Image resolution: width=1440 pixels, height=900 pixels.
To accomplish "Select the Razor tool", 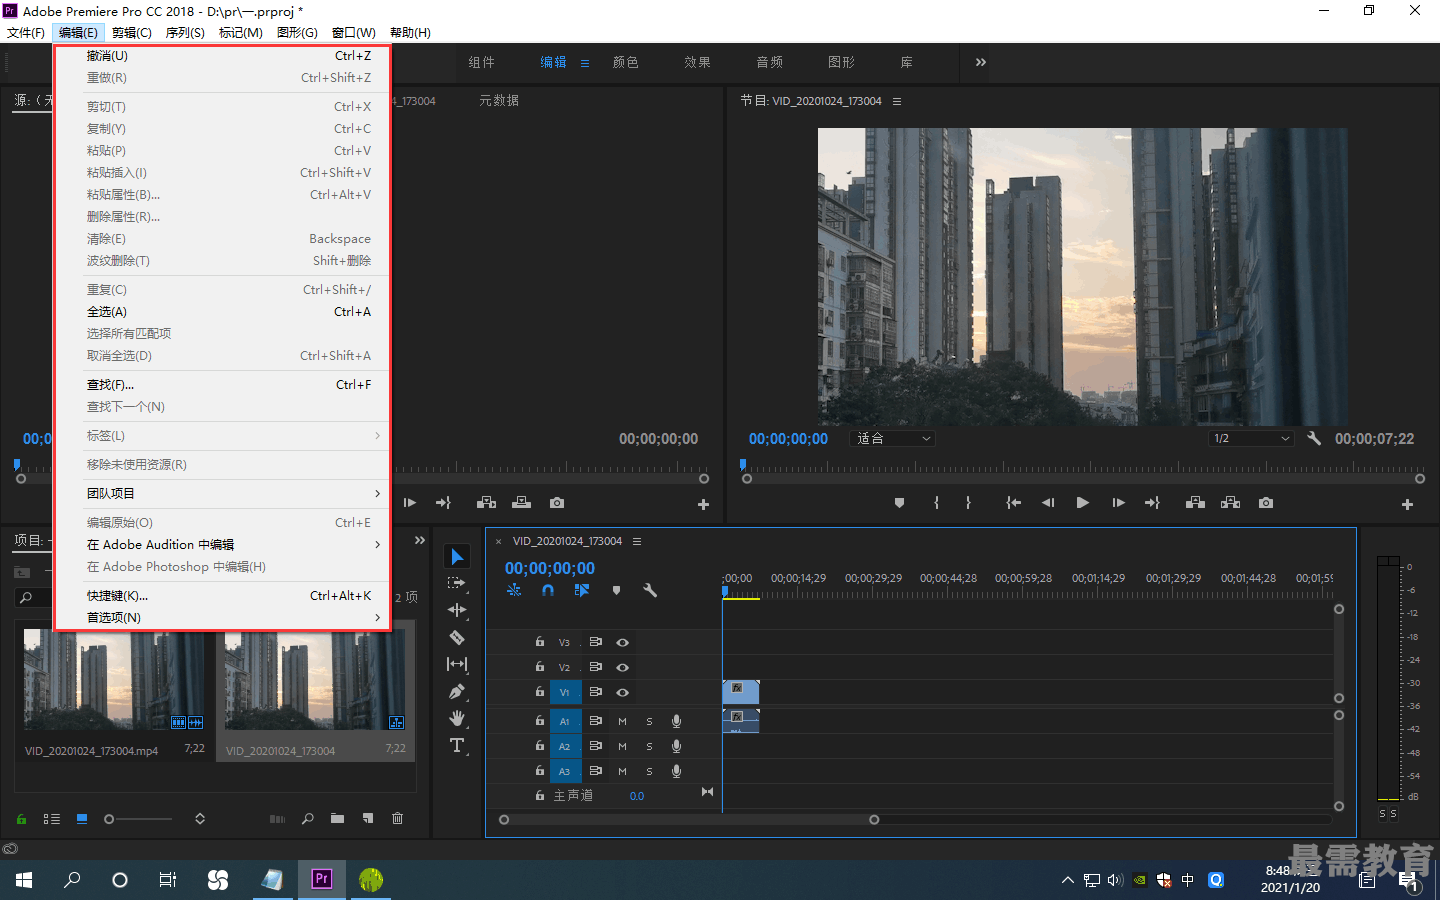I will click(x=457, y=637).
